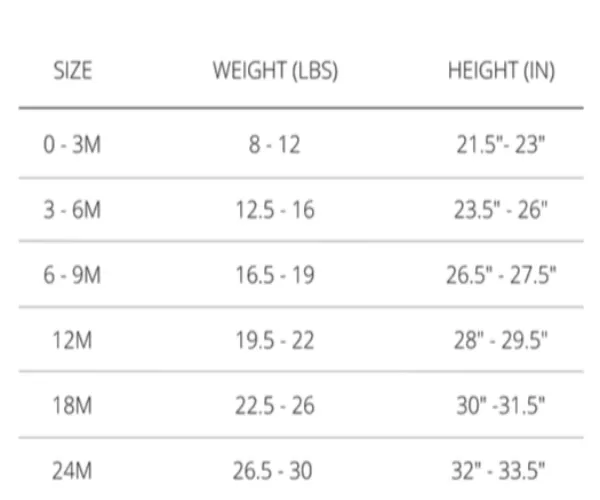The height and width of the screenshot is (500, 600).
Task: Select the 24M size cell
Action: (72, 471)
